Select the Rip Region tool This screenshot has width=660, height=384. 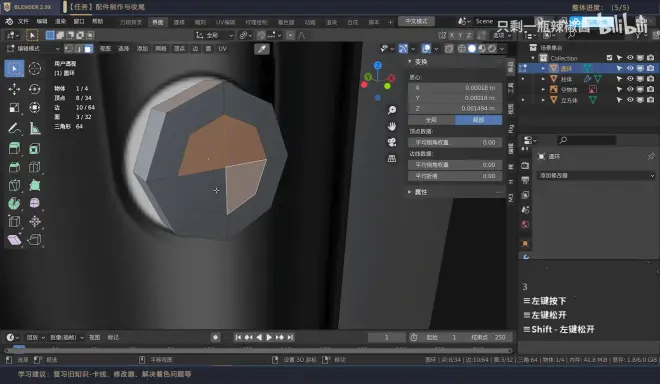[35, 240]
